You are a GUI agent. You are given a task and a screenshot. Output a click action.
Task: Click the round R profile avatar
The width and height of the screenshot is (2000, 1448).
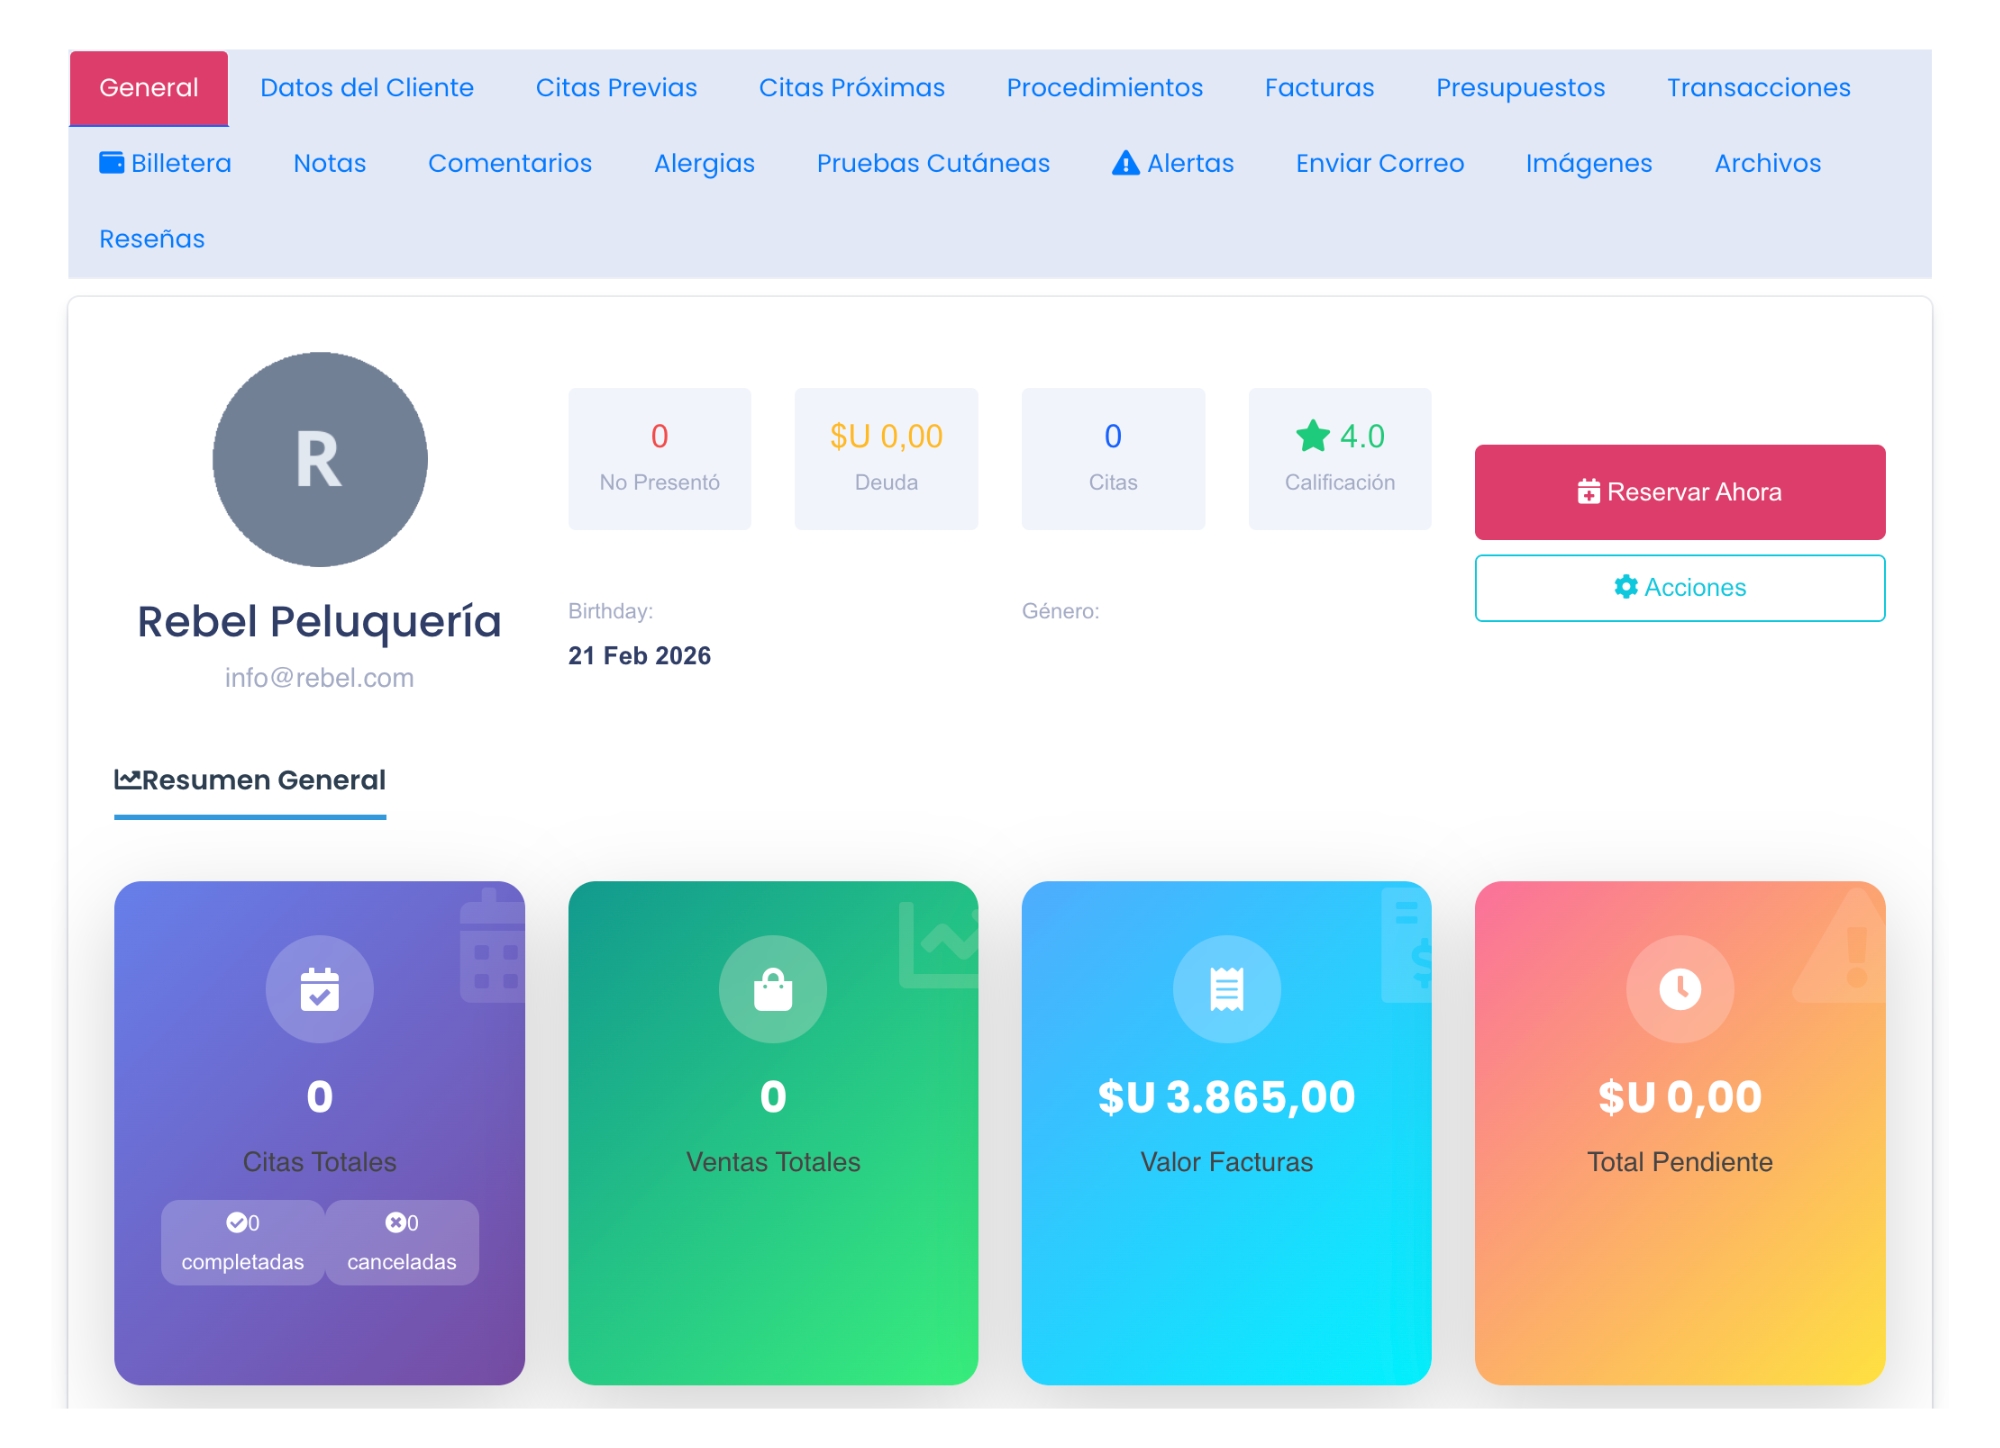(x=319, y=459)
